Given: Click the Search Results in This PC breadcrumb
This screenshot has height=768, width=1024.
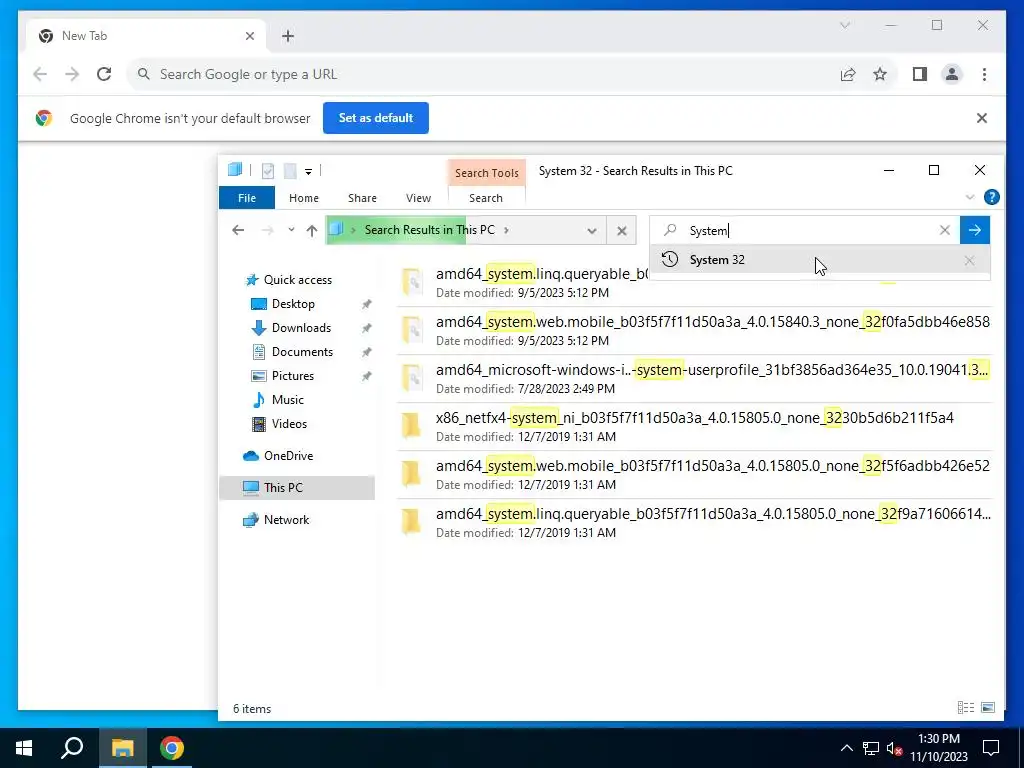Looking at the screenshot, I should pyautogui.click(x=429, y=230).
